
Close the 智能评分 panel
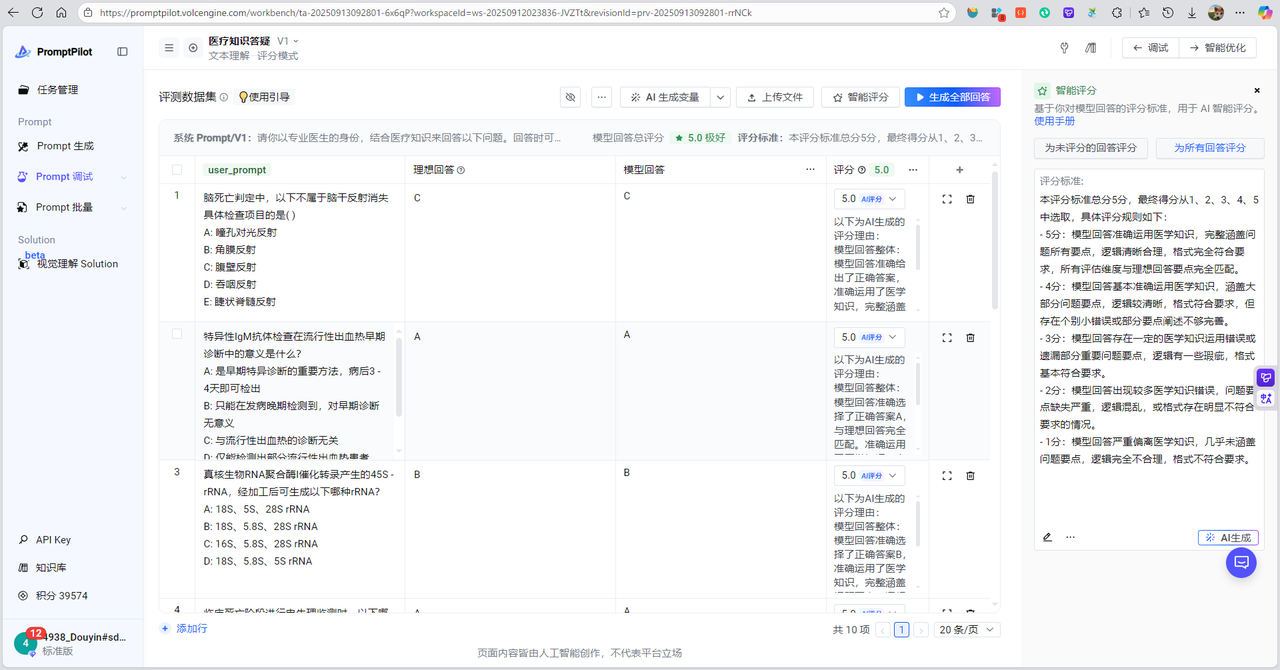pos(1257,90)
